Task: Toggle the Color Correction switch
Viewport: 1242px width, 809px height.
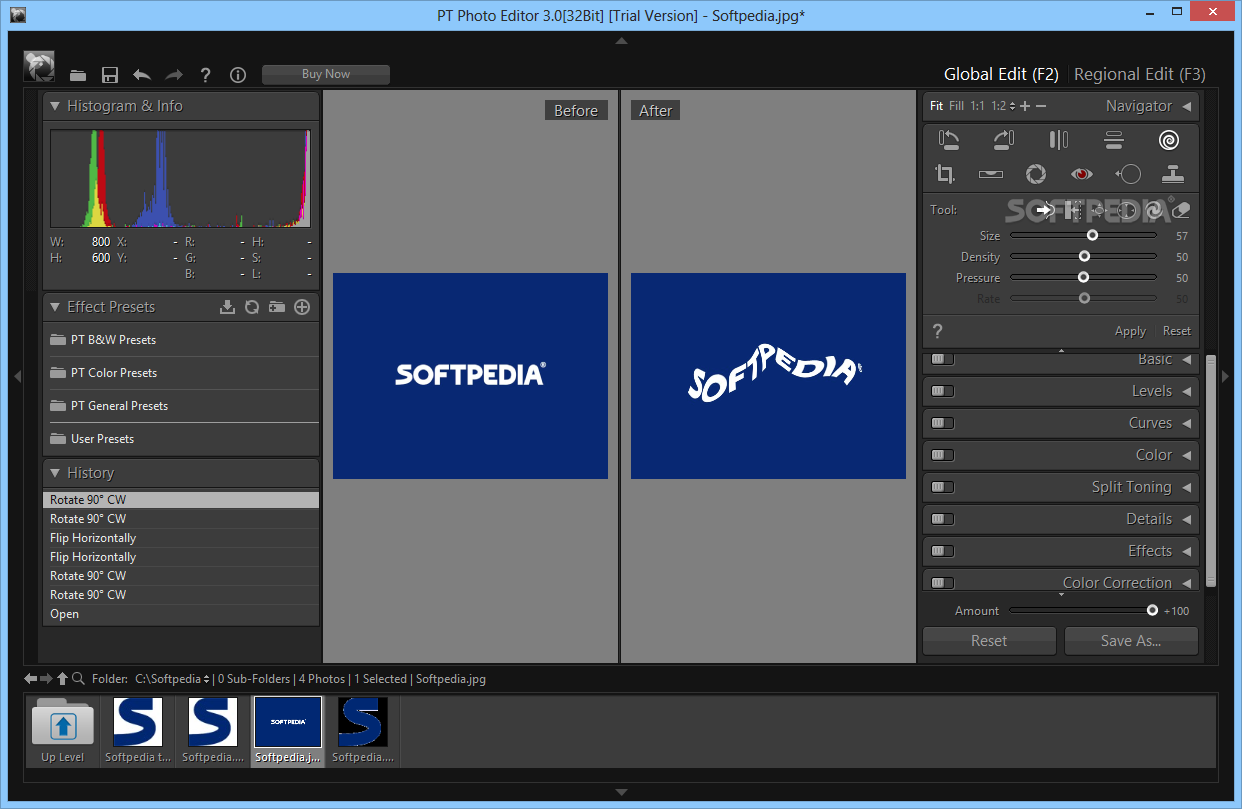Action: click(x=943, y=583)
